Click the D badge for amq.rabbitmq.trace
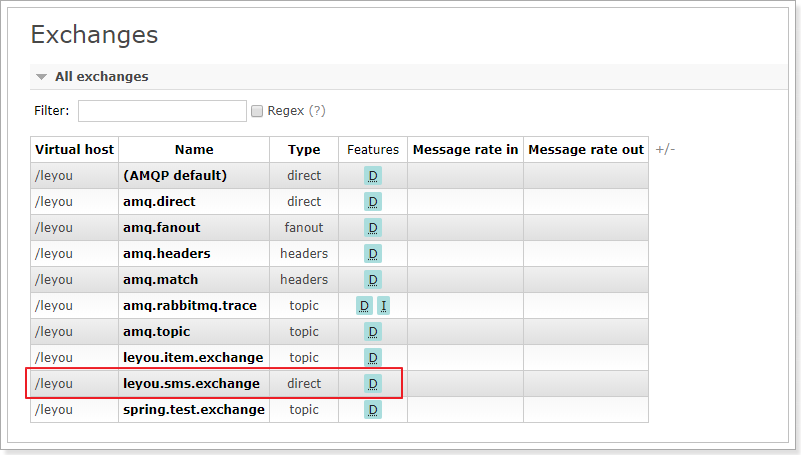The width and height of the screenshot is (801, 455). click(364, 306)
